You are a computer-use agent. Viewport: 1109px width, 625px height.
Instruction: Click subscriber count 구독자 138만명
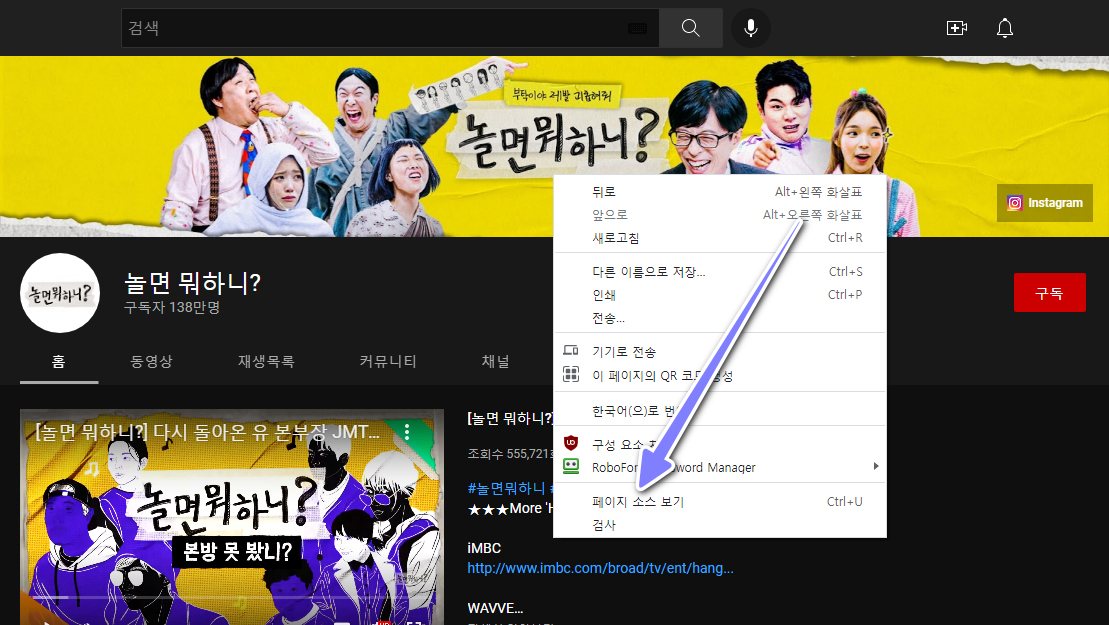[172, 308]
